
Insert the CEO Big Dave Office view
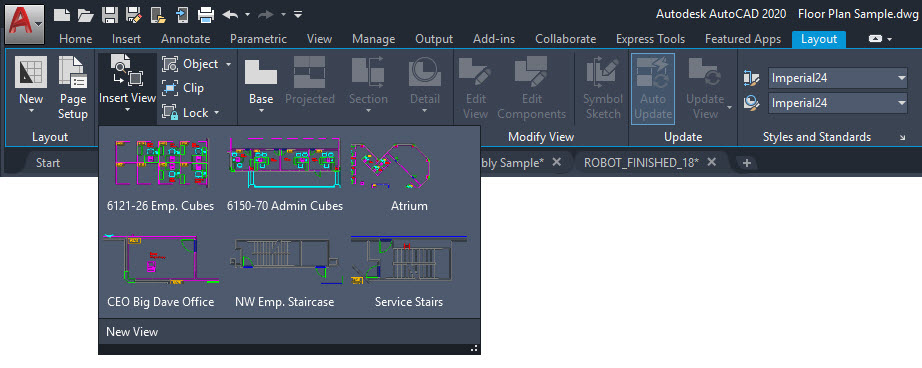[x=161, y=270]
